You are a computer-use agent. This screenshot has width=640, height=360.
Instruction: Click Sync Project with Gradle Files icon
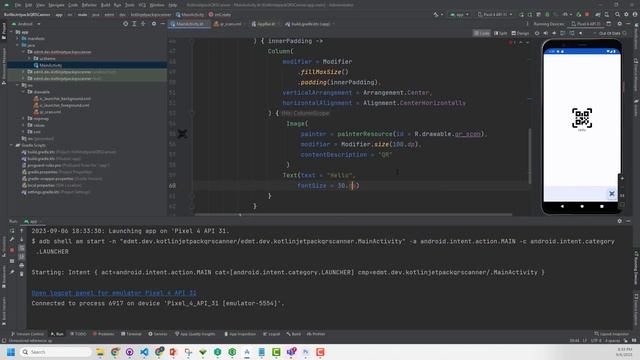598,14
